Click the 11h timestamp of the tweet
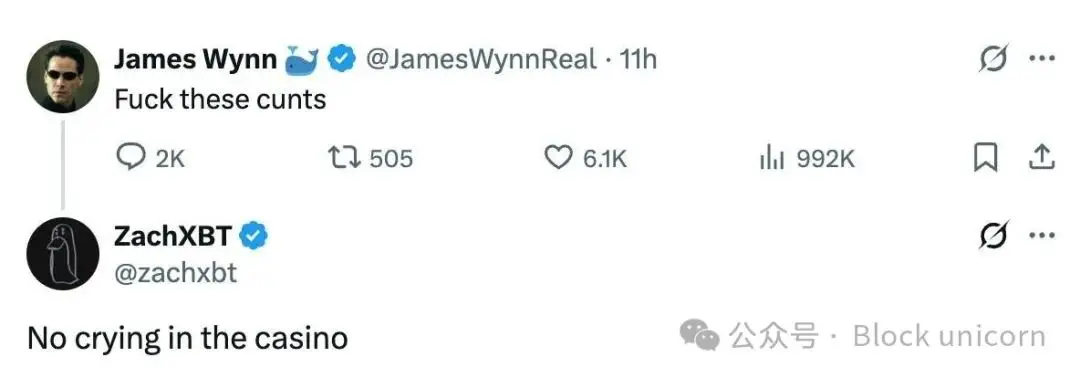 638,60
